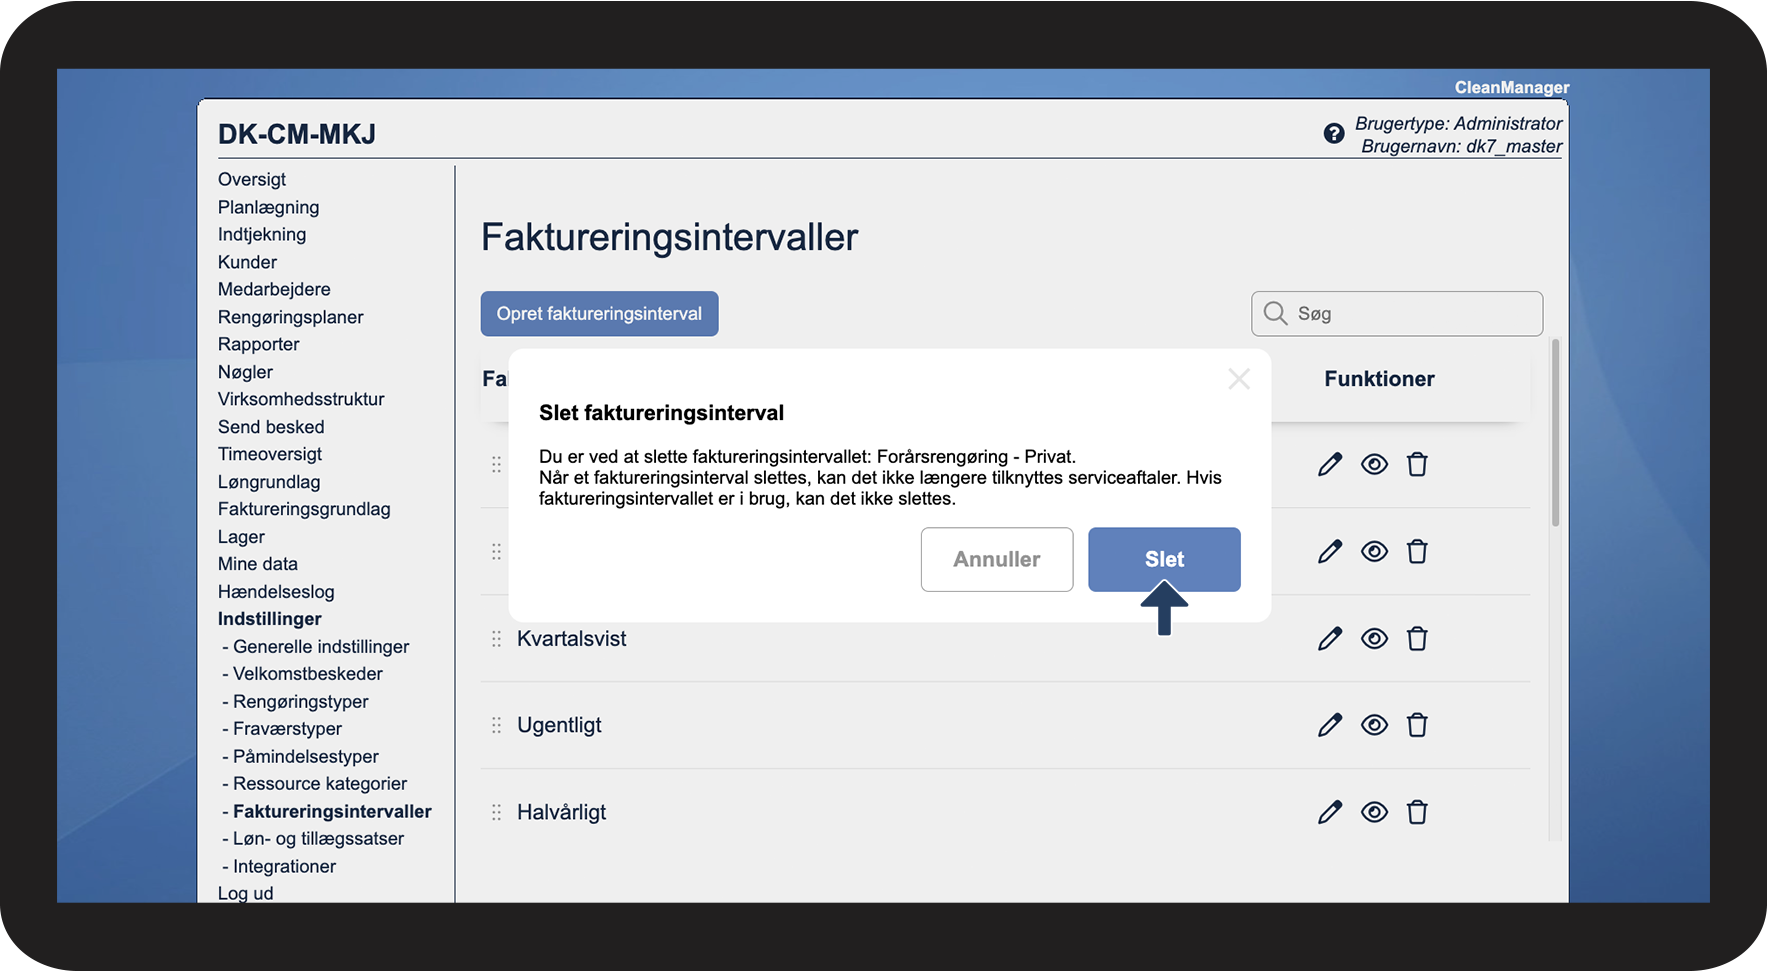The image size is (1767, 971).
Task: Open Send besked
Action: click(x=271, y=427)
